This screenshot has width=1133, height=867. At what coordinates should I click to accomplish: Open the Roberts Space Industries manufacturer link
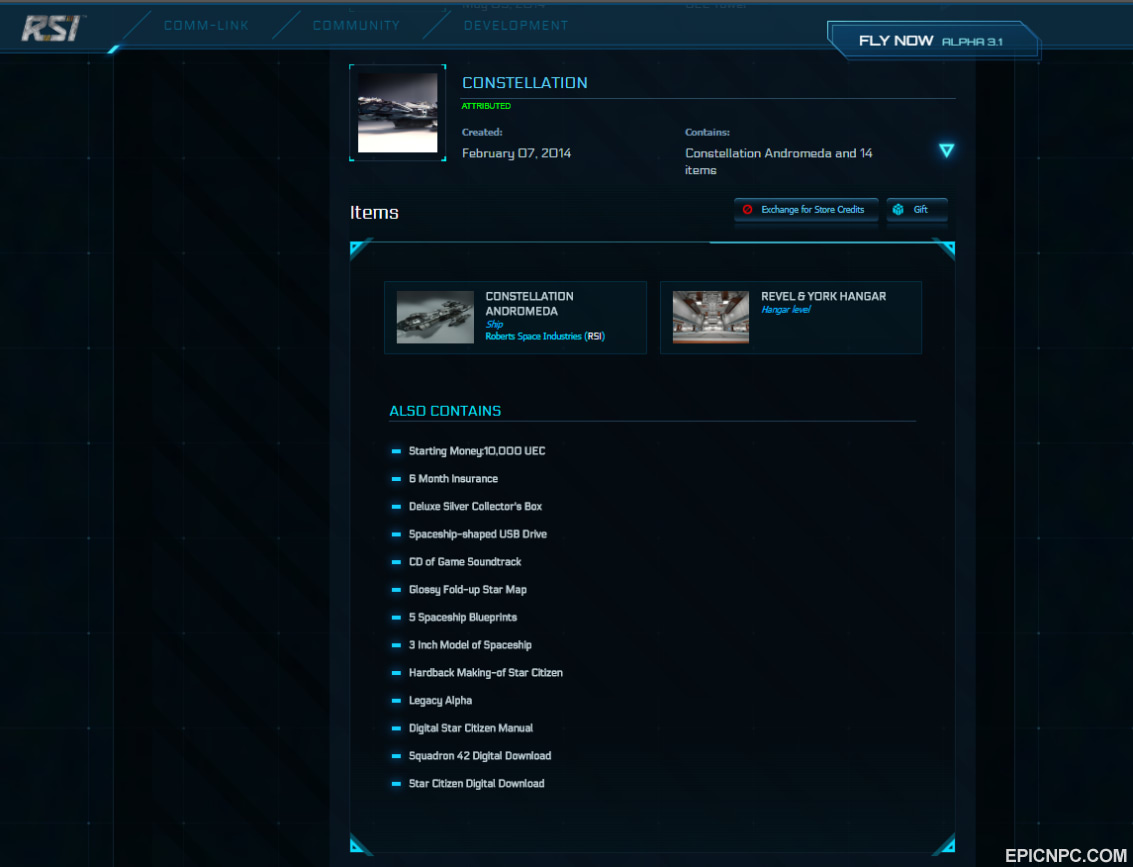point(545,336)
